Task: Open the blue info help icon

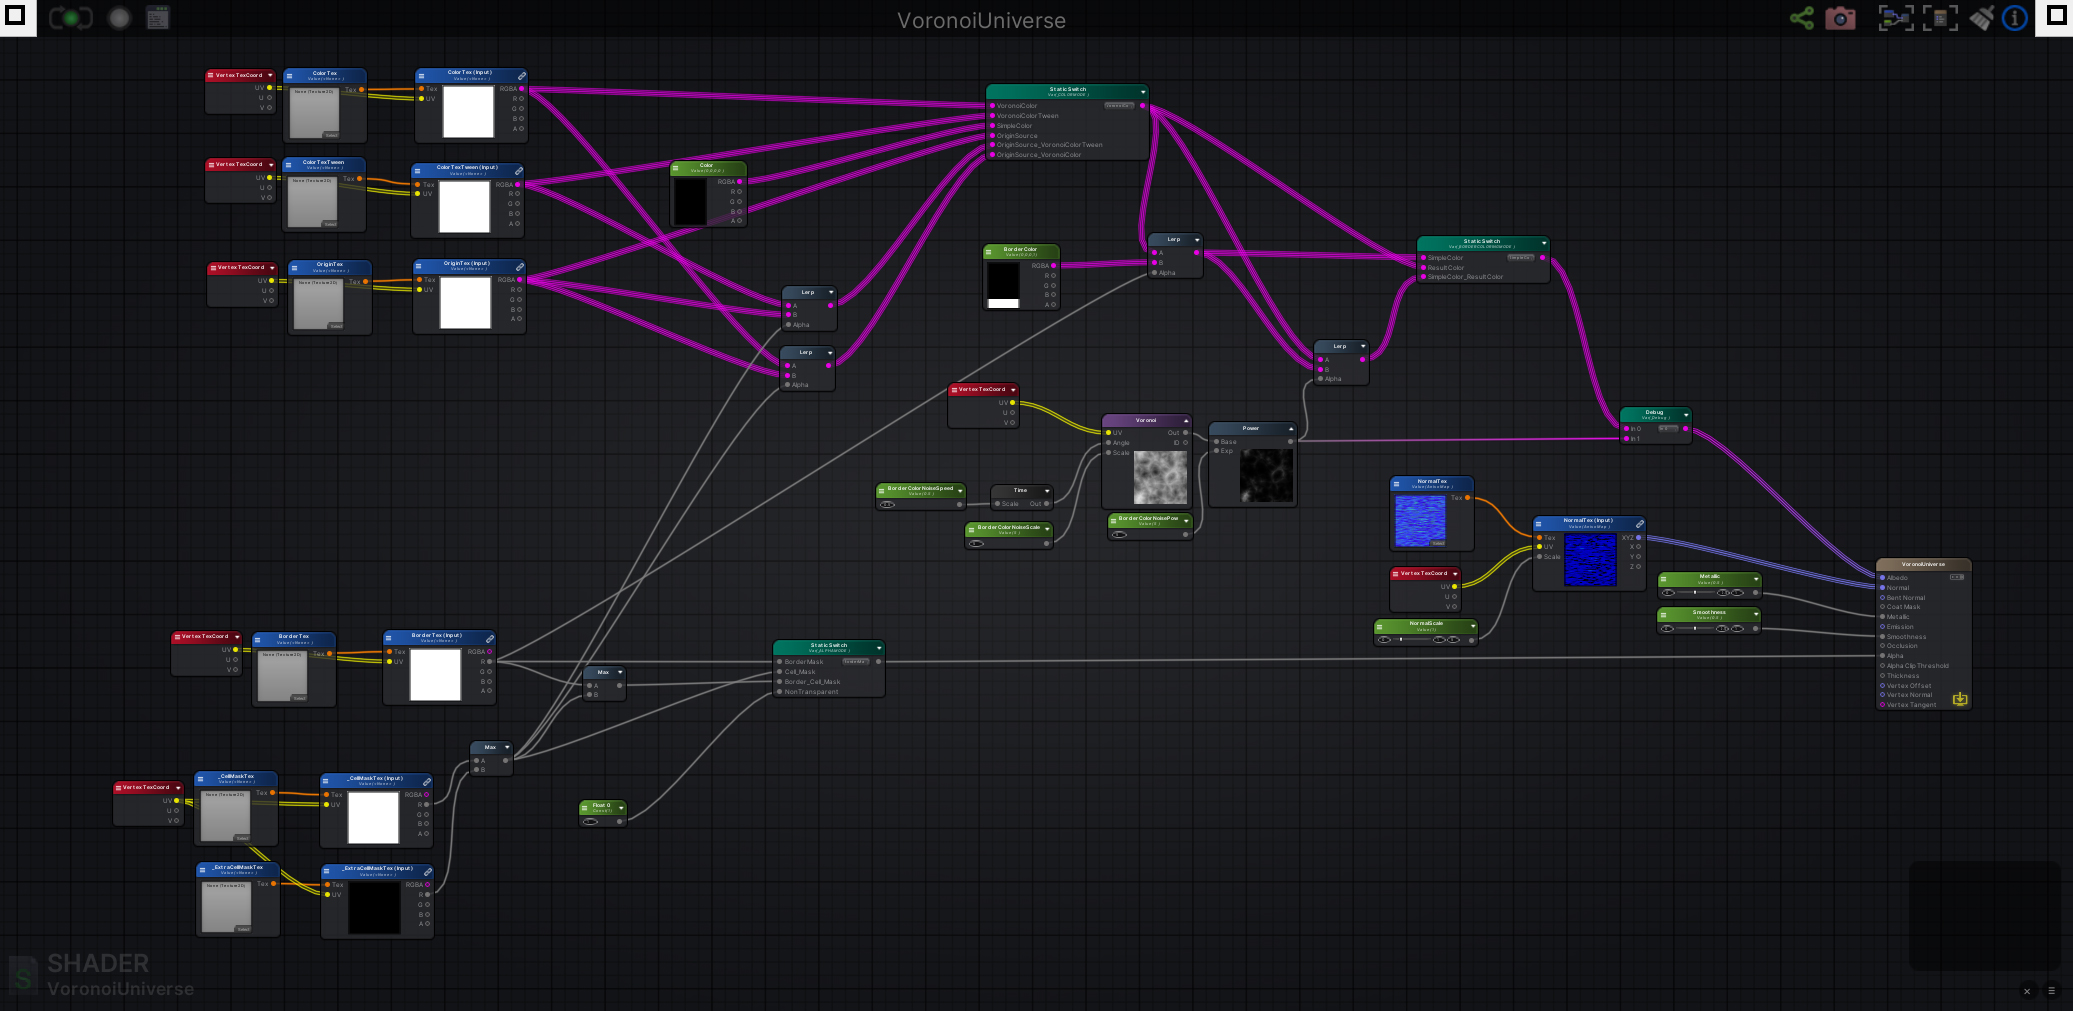Action: pyautogui.click(x=2015, y=18)
